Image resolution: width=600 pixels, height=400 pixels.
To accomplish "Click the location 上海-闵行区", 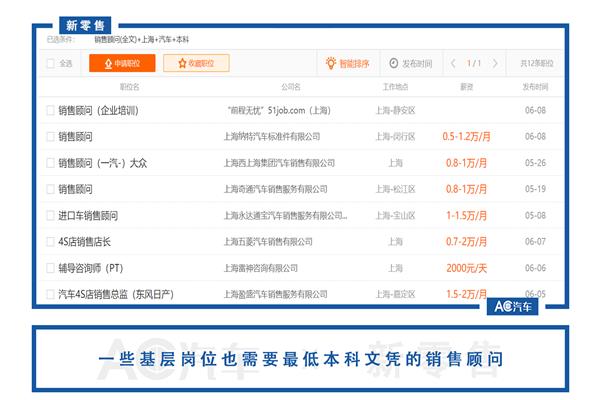I will click(396, 137).
